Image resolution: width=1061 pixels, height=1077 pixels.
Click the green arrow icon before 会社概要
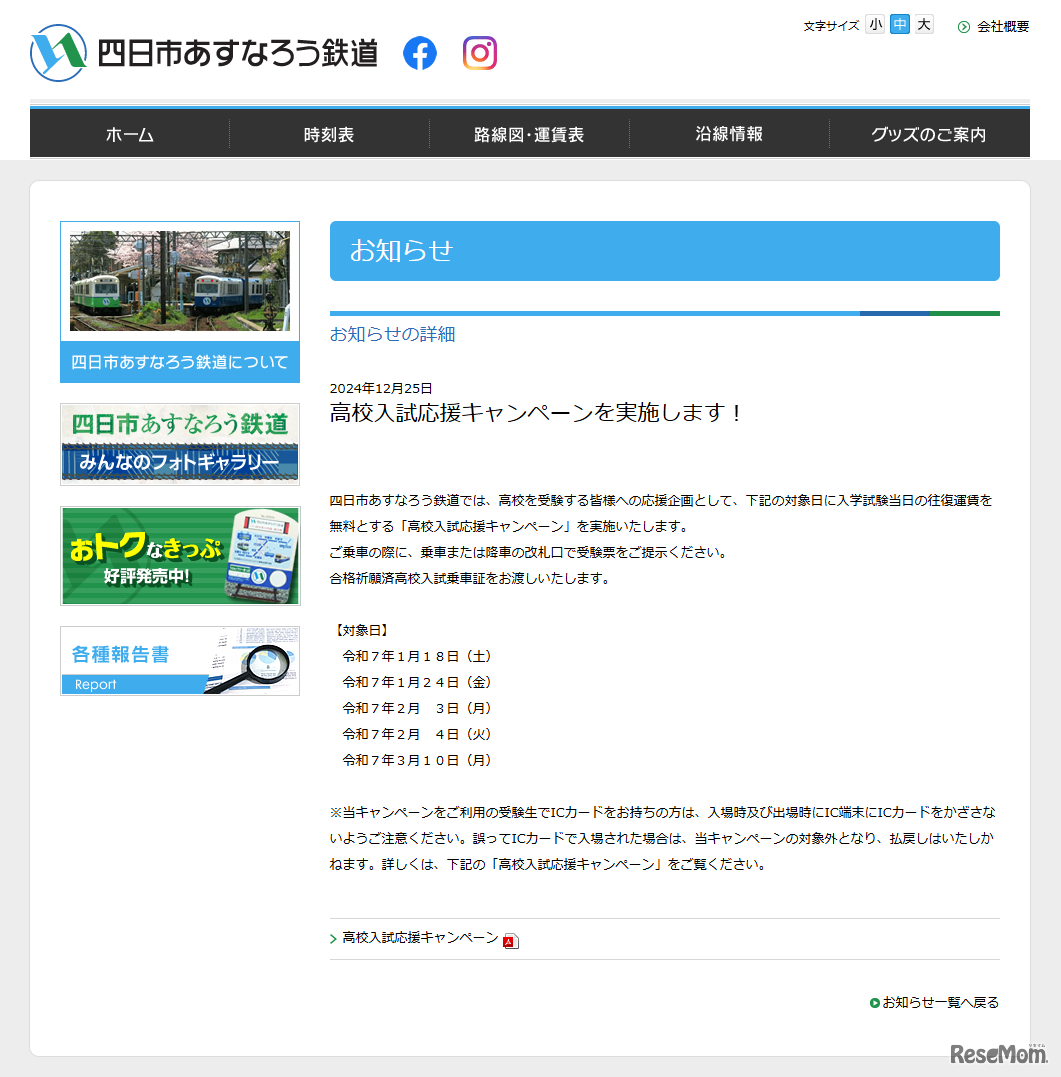pyautogui.click(x=962, y=27)
